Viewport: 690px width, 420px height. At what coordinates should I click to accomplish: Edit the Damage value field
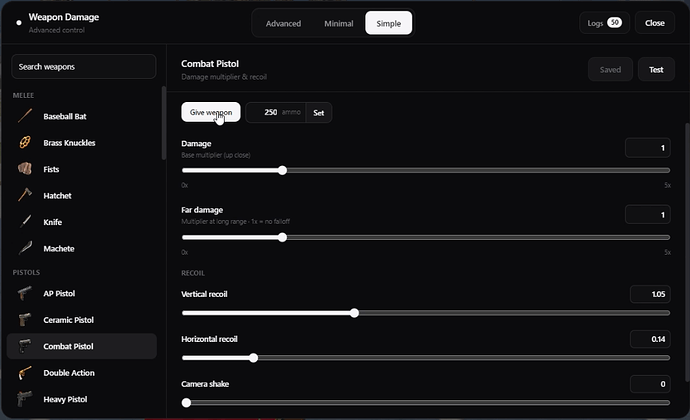(648, 148)
